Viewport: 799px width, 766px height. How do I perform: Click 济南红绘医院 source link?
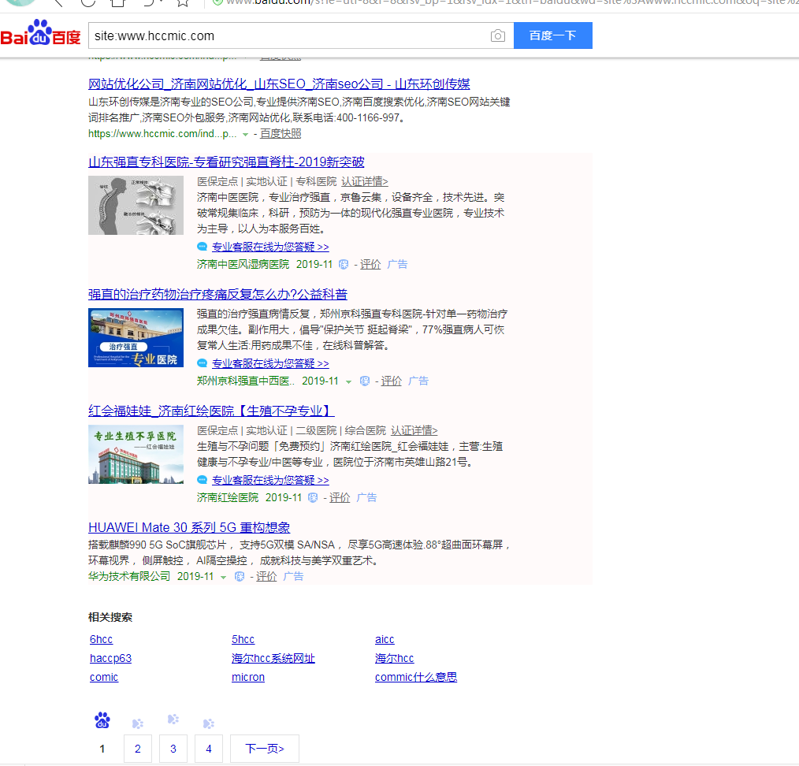click(x=228, y=497)
